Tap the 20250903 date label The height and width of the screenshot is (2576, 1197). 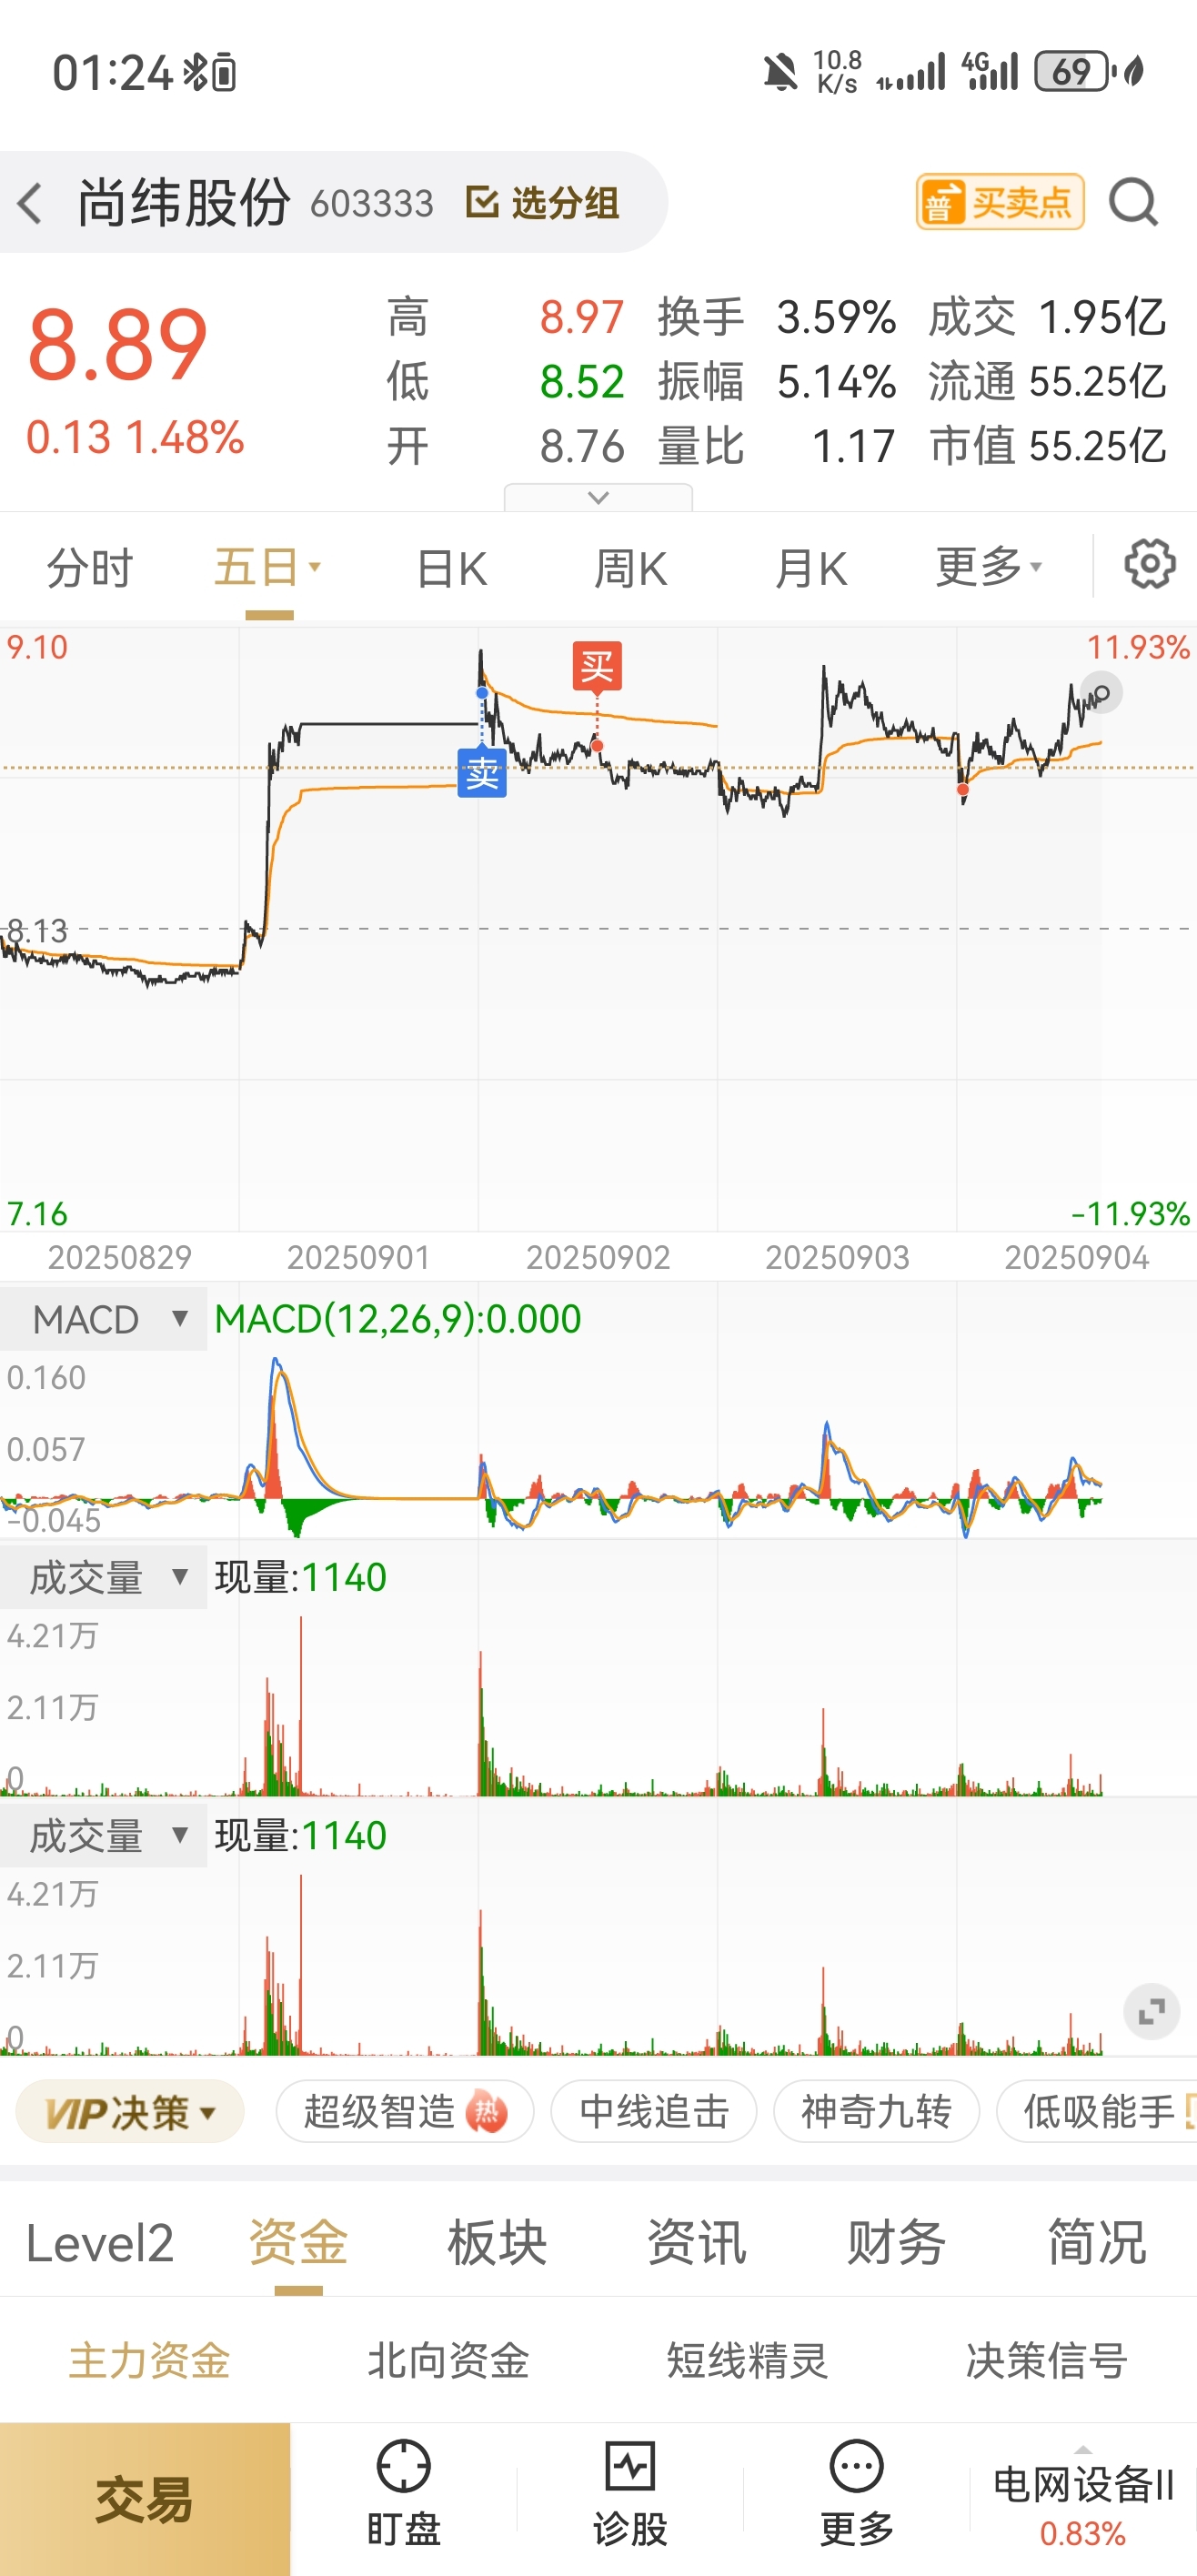837,1257
